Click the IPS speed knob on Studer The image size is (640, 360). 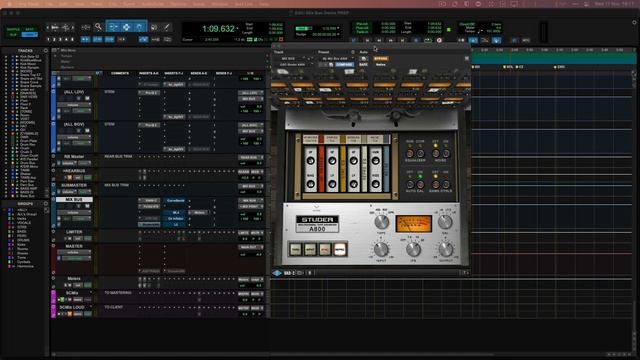[413, 248]
